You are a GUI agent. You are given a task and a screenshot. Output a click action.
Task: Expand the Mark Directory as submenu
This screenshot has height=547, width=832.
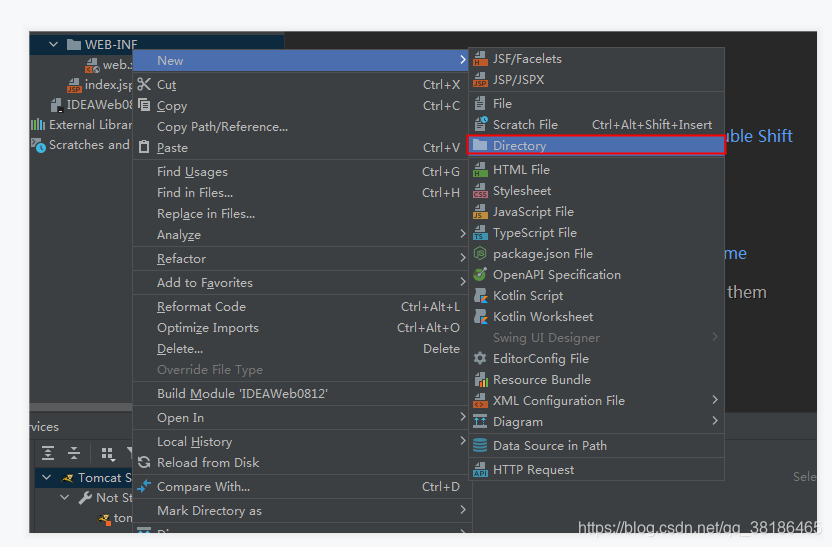click(x=462, y=510)
